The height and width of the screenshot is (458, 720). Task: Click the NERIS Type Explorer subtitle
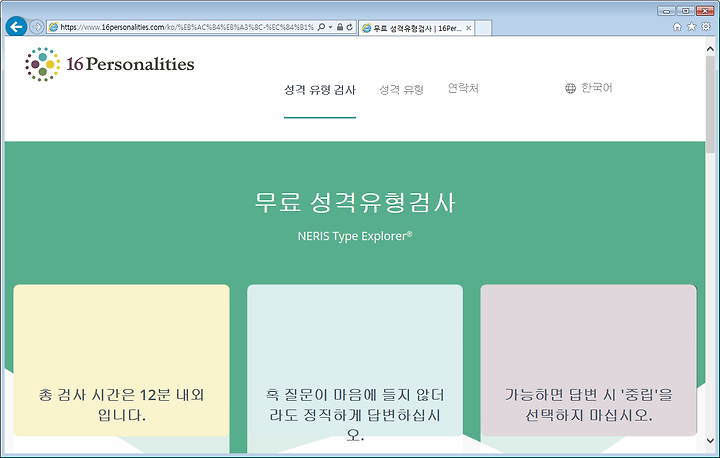click(355, 236)
